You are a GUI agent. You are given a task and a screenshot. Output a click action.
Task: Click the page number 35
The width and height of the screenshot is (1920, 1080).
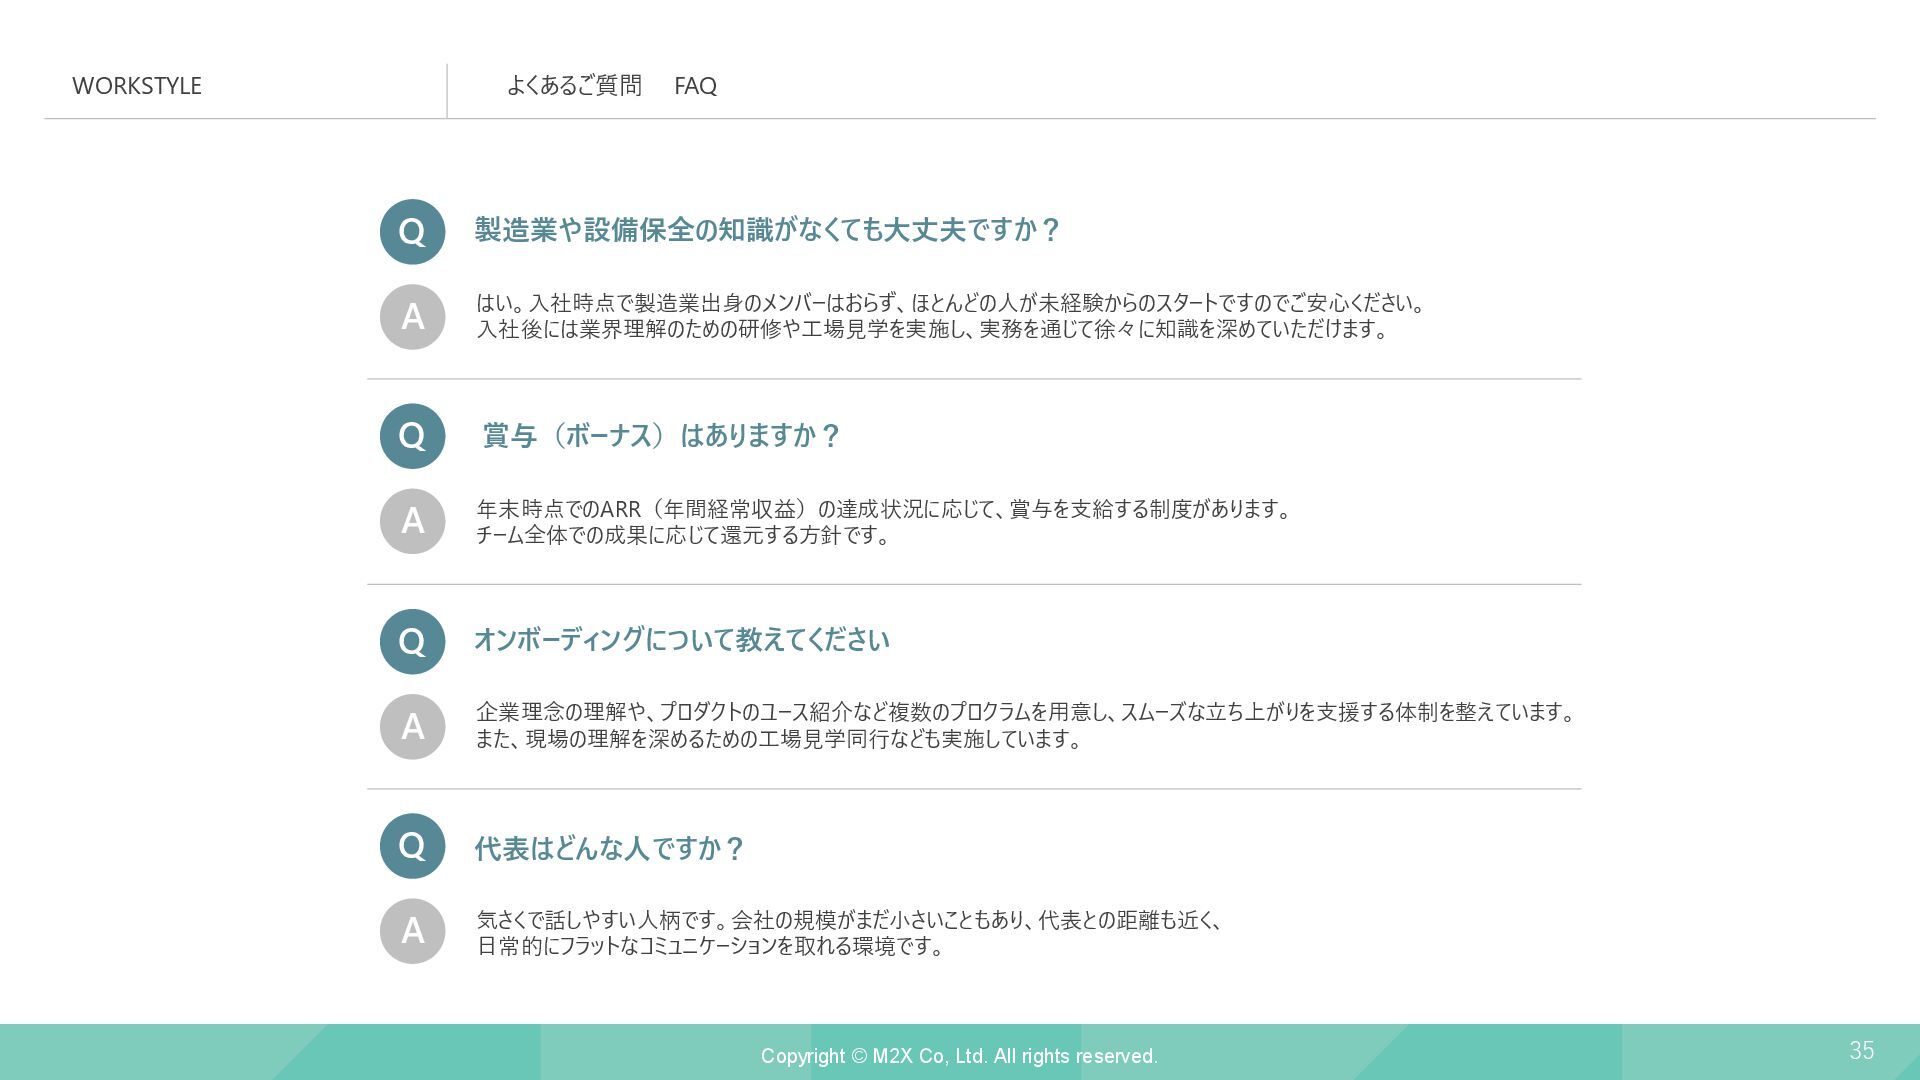click(x=1861, y=1050)
